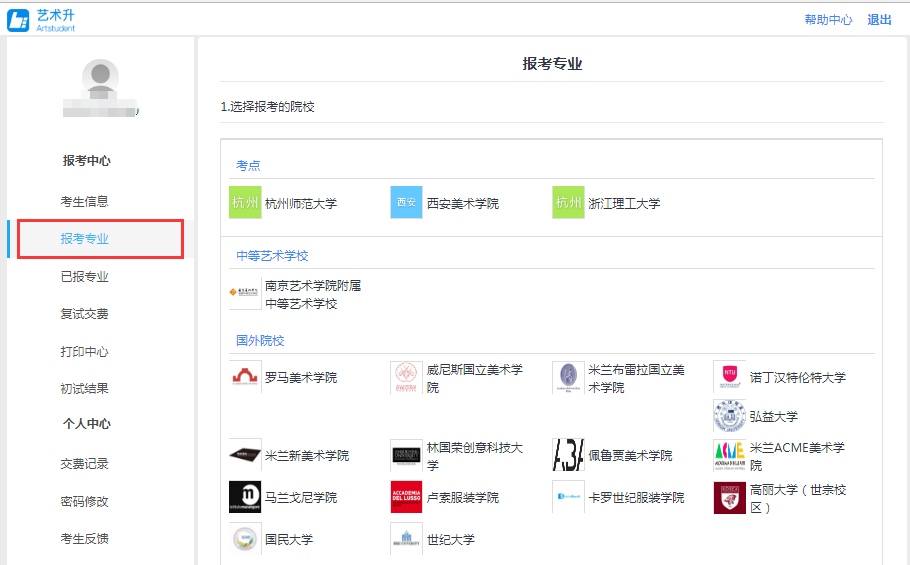Select 报考专业 sidebar menu item
910x565 pixels.
pos(84,239)
